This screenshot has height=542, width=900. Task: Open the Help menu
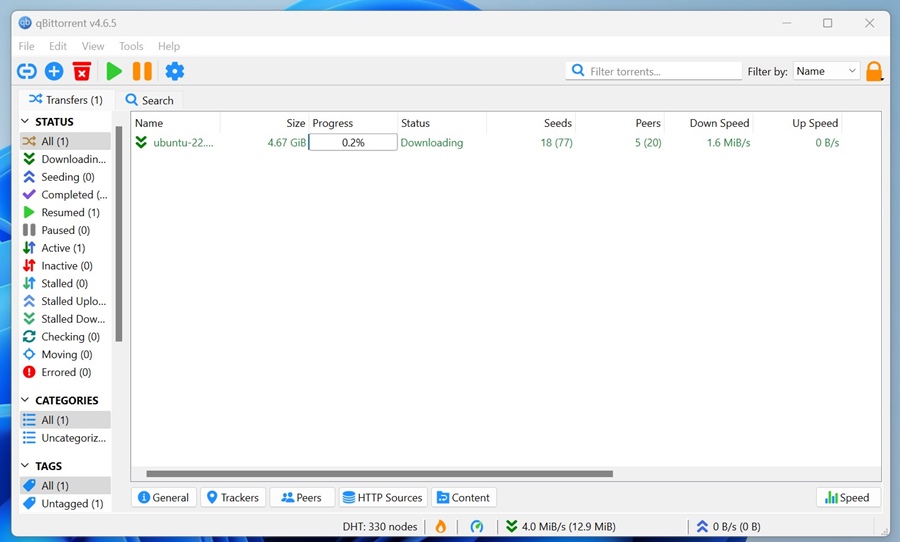pos(169,46)
